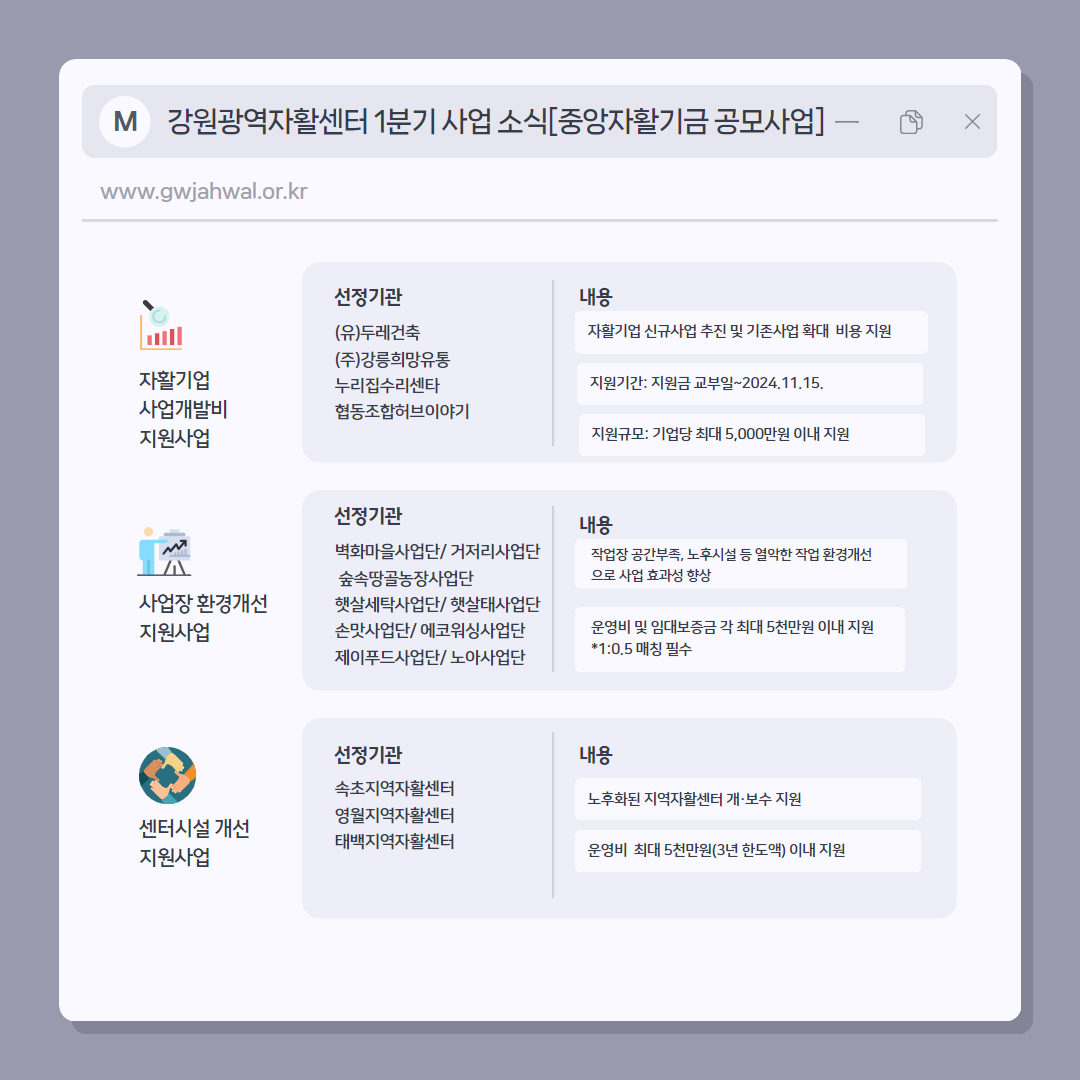Click 내용 heading above 노후화된 지역자활센터
This screenshot has width=1080, height=1080.
595,755
